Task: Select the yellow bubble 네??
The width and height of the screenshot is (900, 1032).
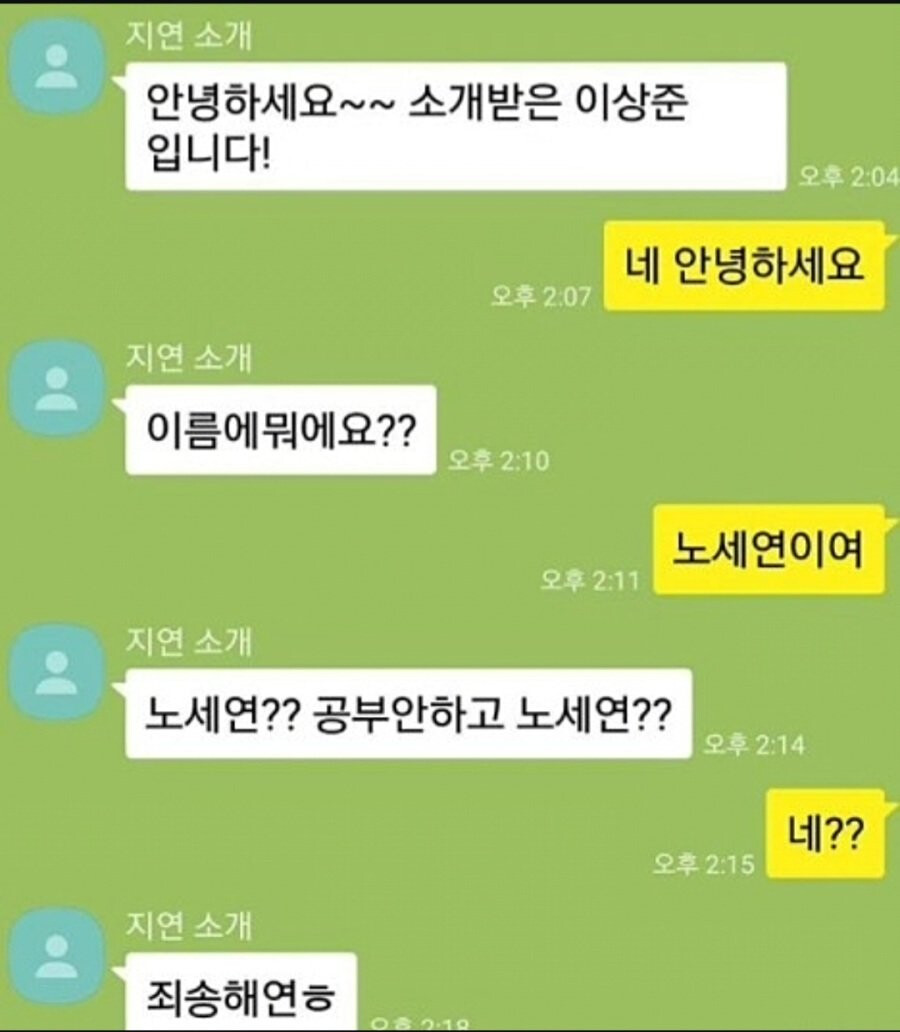Action: (826, 834)
